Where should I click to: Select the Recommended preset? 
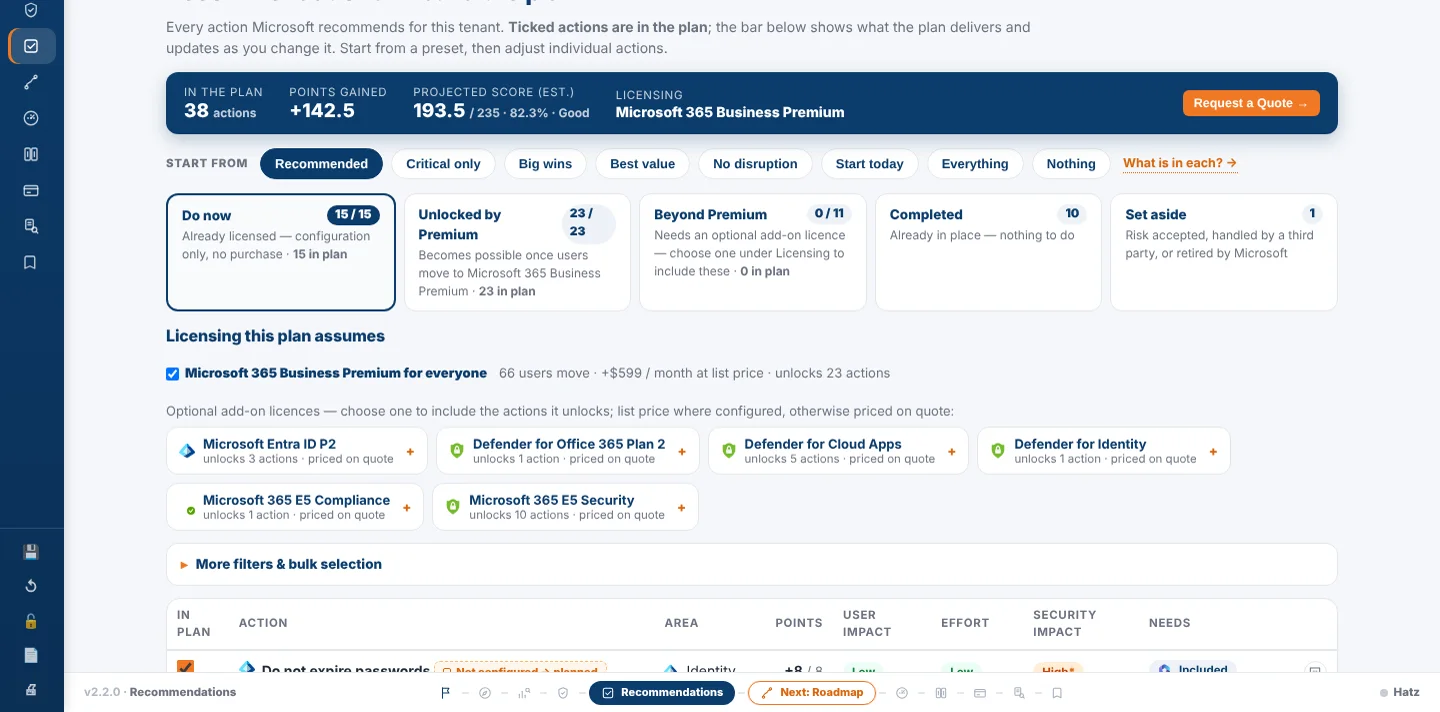tap(321, 164)
